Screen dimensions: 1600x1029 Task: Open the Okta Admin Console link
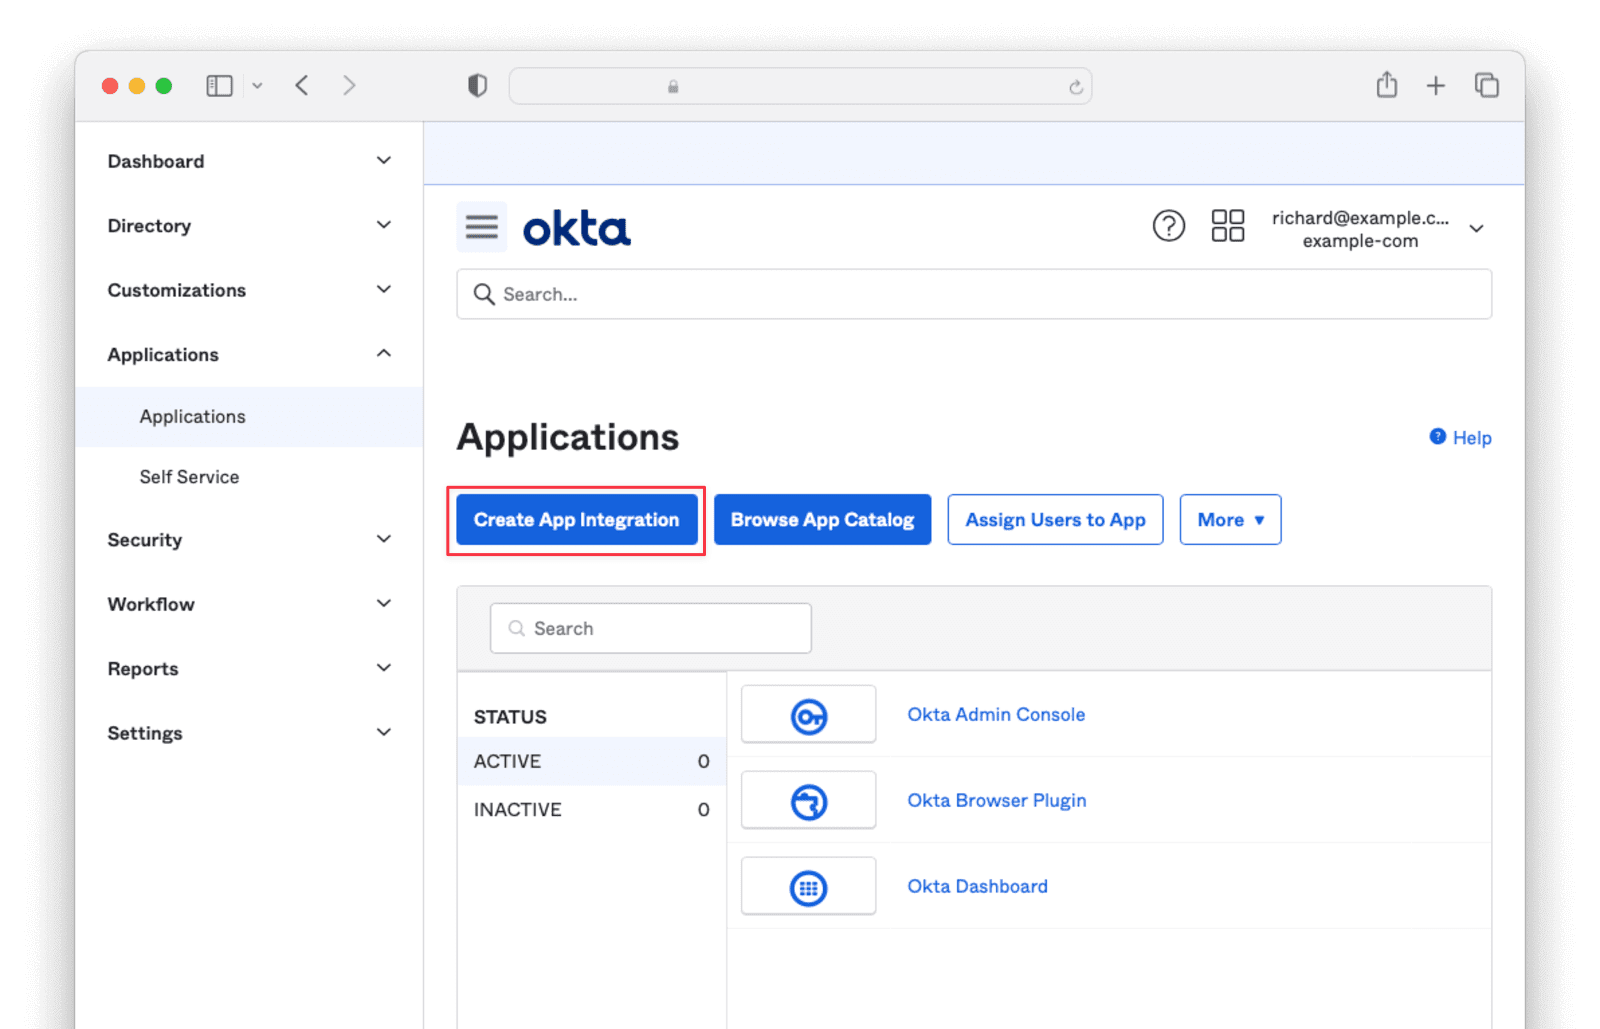click(996, 715)
